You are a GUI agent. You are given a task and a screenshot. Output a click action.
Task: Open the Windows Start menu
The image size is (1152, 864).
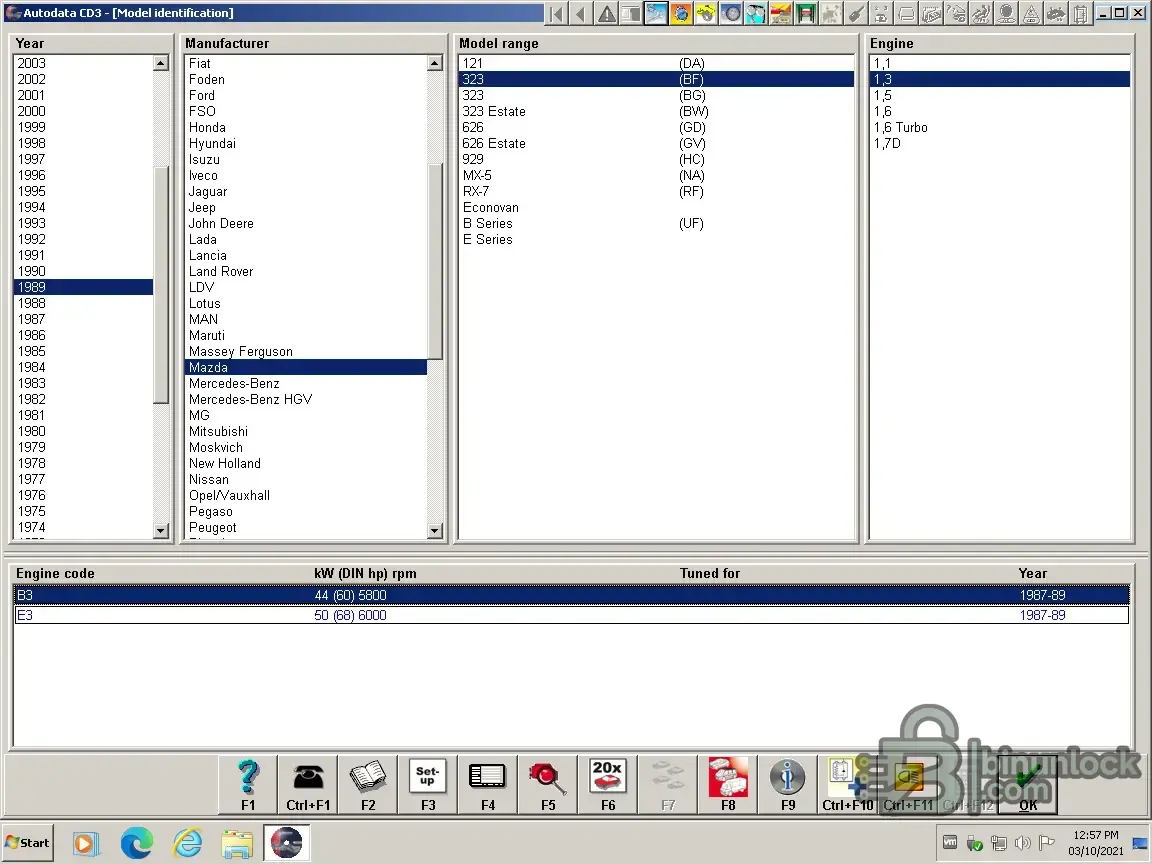[x=28, y=843]
